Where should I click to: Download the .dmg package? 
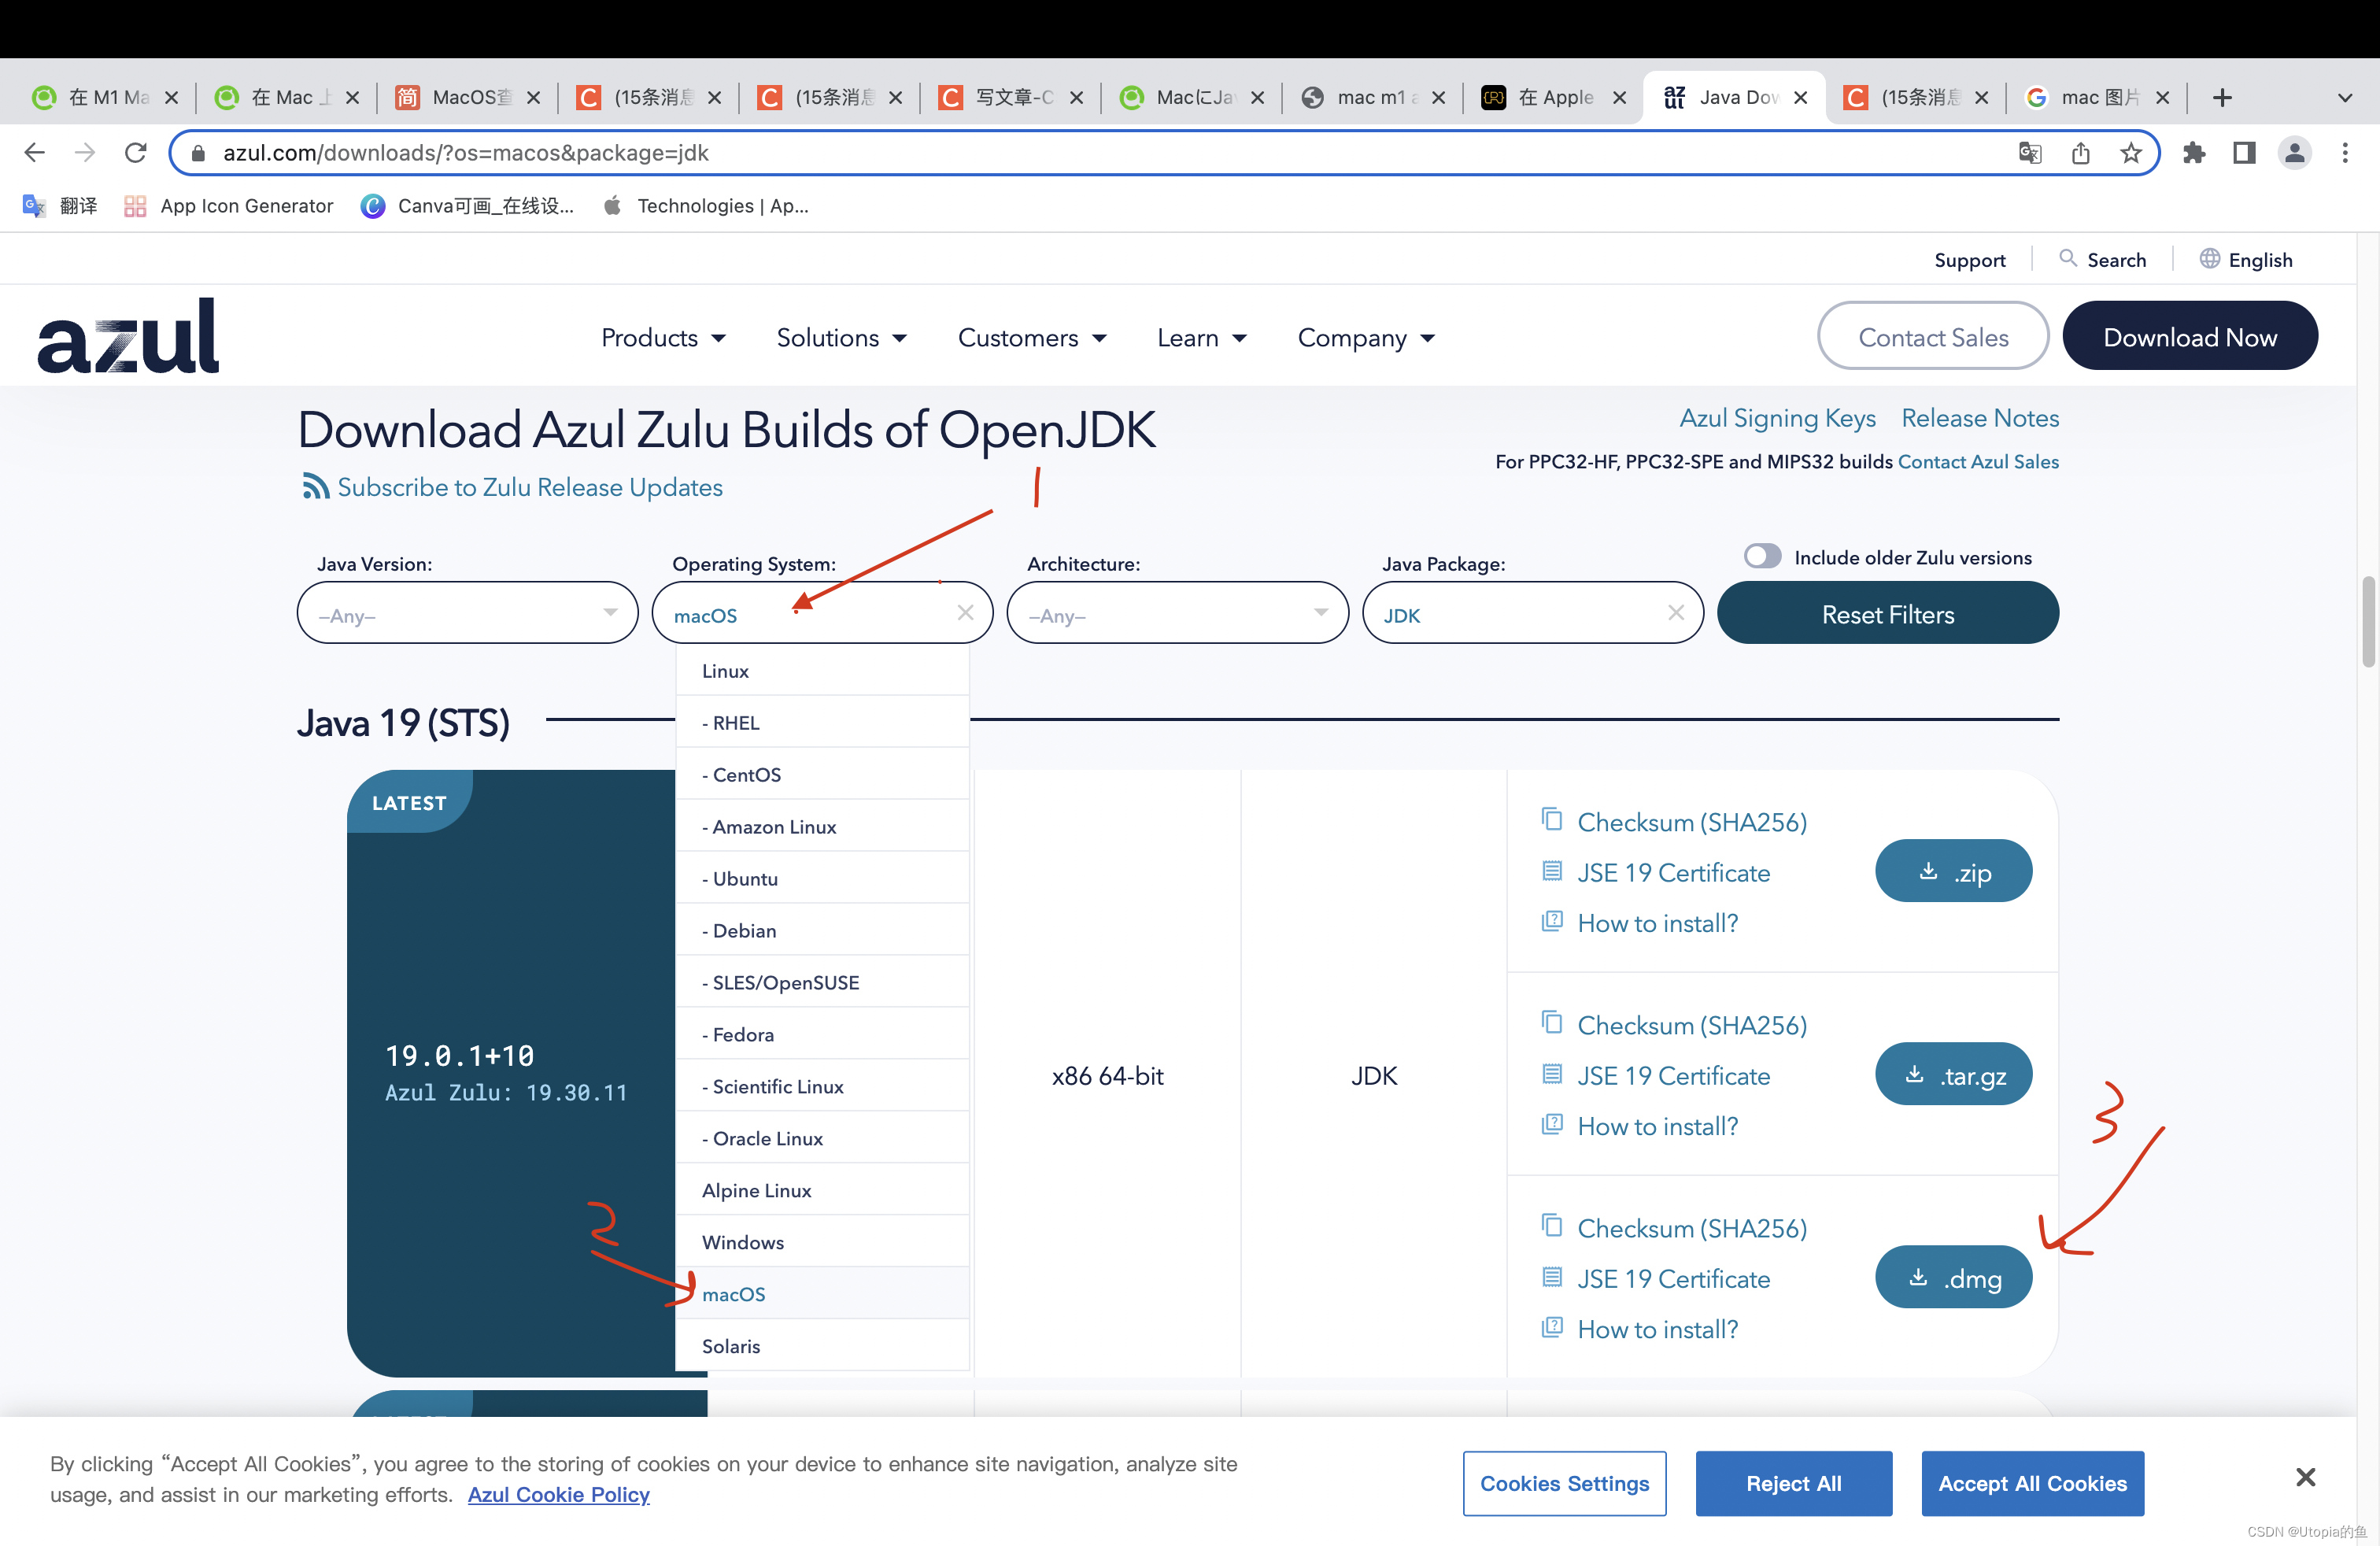pos(1953,1277)
